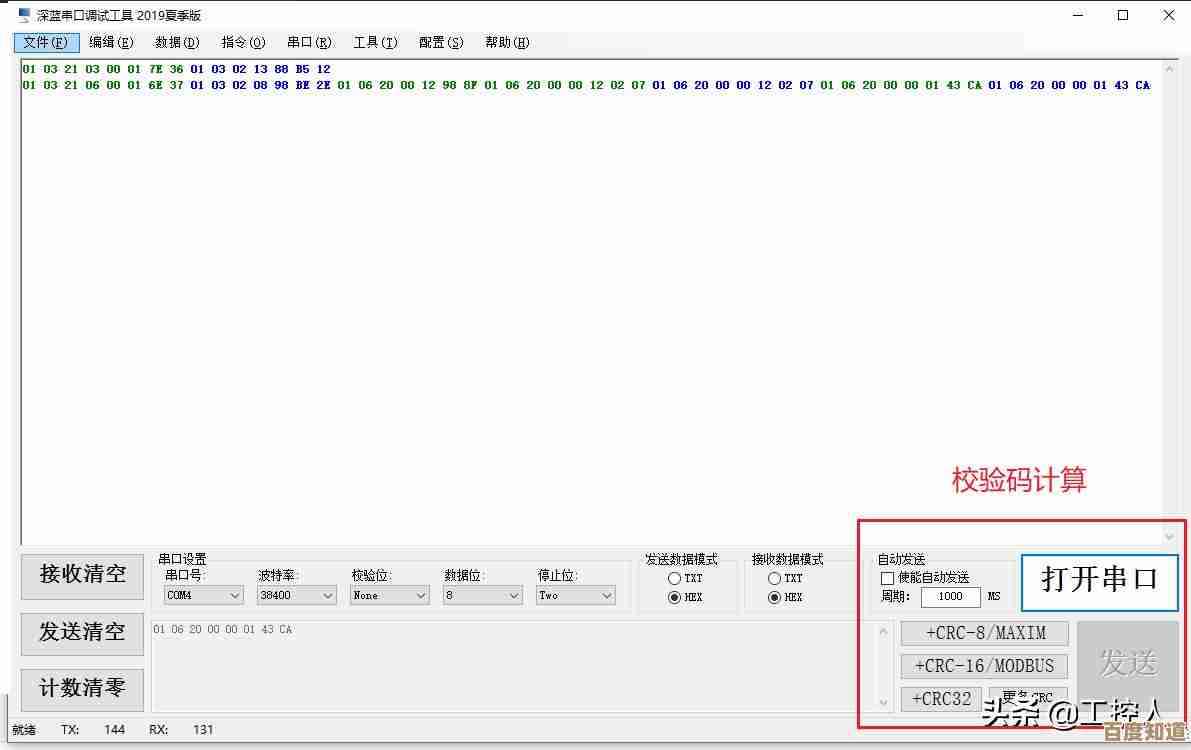
Task: Click the +CRC-8/MAXIM calculation button
Action: tap(983, 632)
